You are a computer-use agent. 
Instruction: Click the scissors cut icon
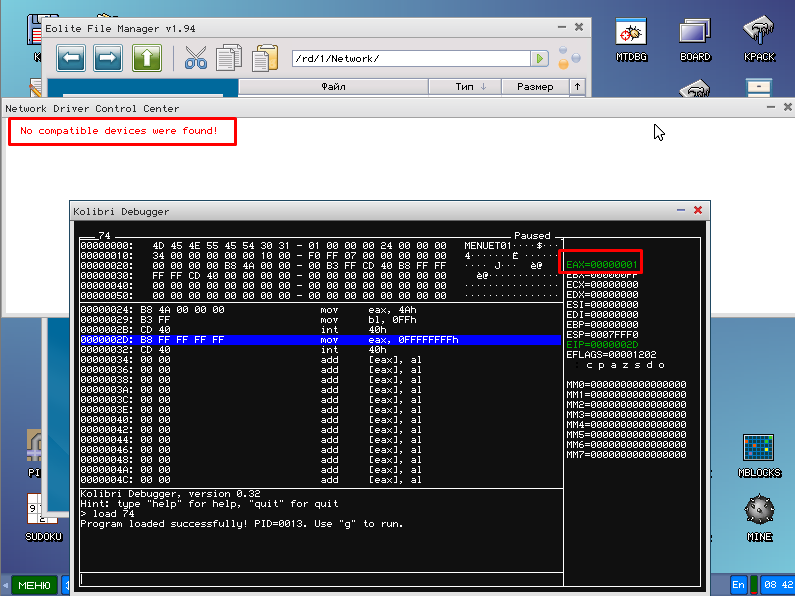click(196, 58)
